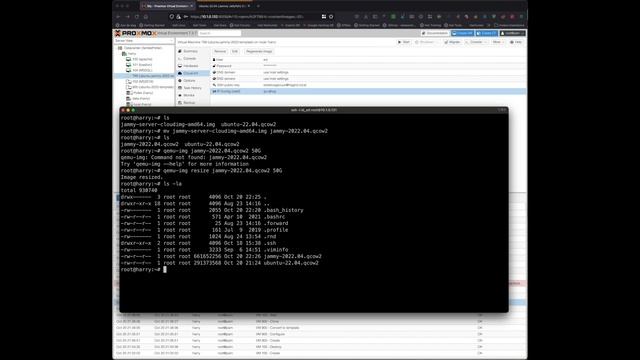Viewport: 640px width, 360px height.
Task: Switch to the second Ubuntu browser tab
Action: (x=224, y=6)
